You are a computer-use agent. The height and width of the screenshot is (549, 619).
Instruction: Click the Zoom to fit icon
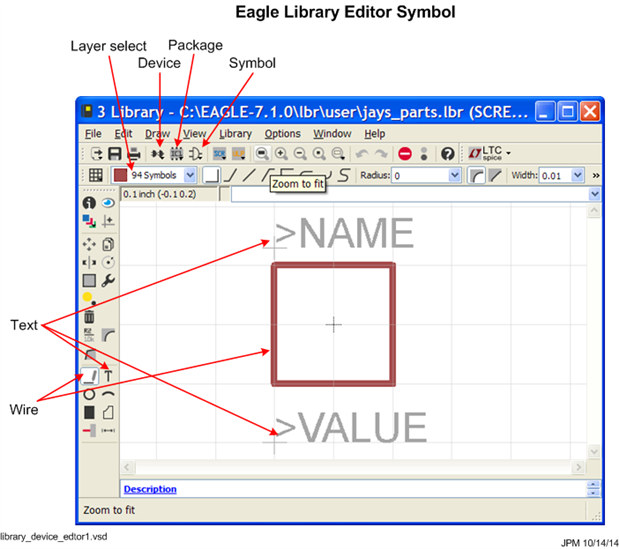click(x=262, y=154)
